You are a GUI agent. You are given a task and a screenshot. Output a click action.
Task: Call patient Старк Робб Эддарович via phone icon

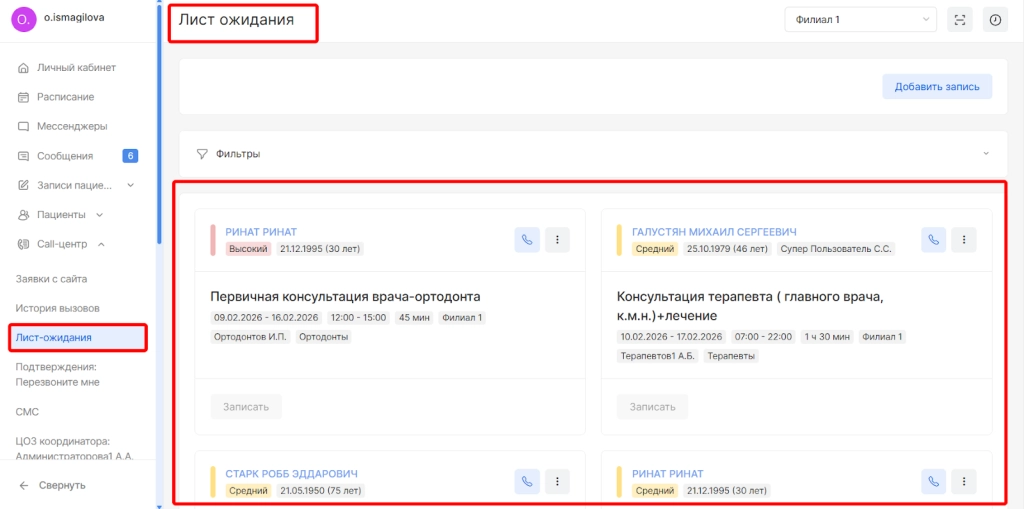click(x=527, y=481)
